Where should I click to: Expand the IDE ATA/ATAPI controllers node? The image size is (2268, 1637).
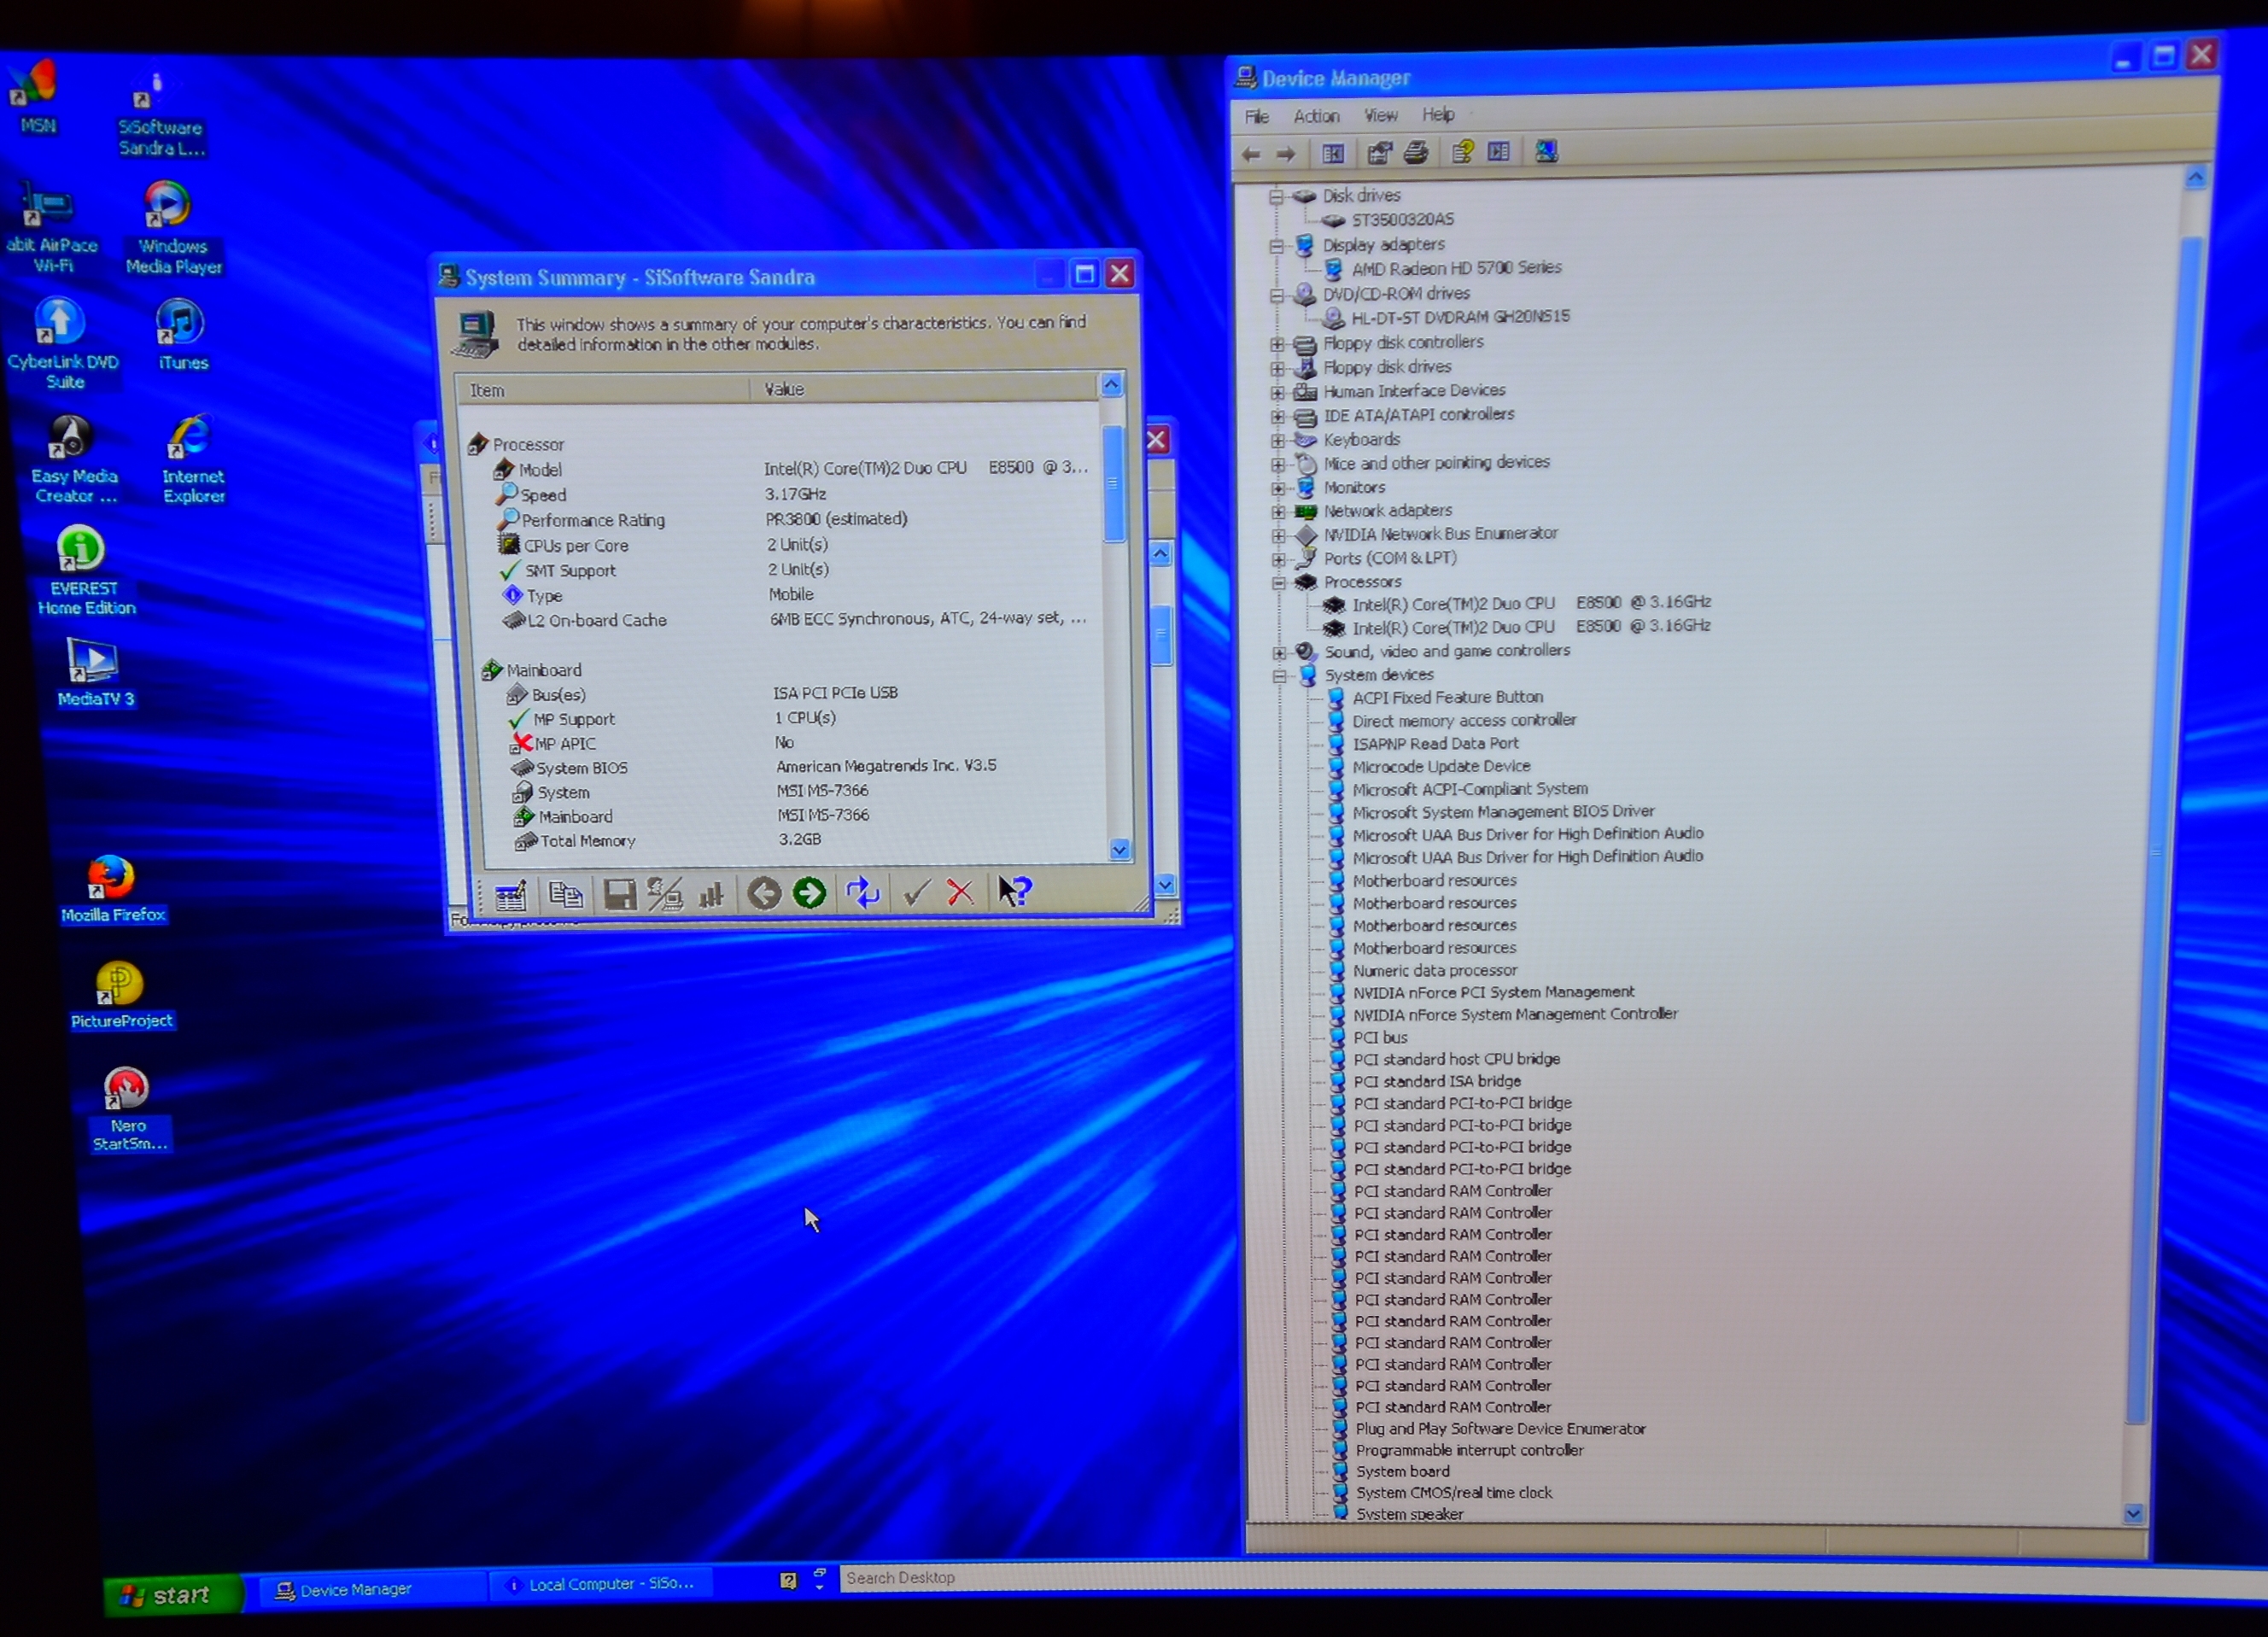coord(1277,416)
